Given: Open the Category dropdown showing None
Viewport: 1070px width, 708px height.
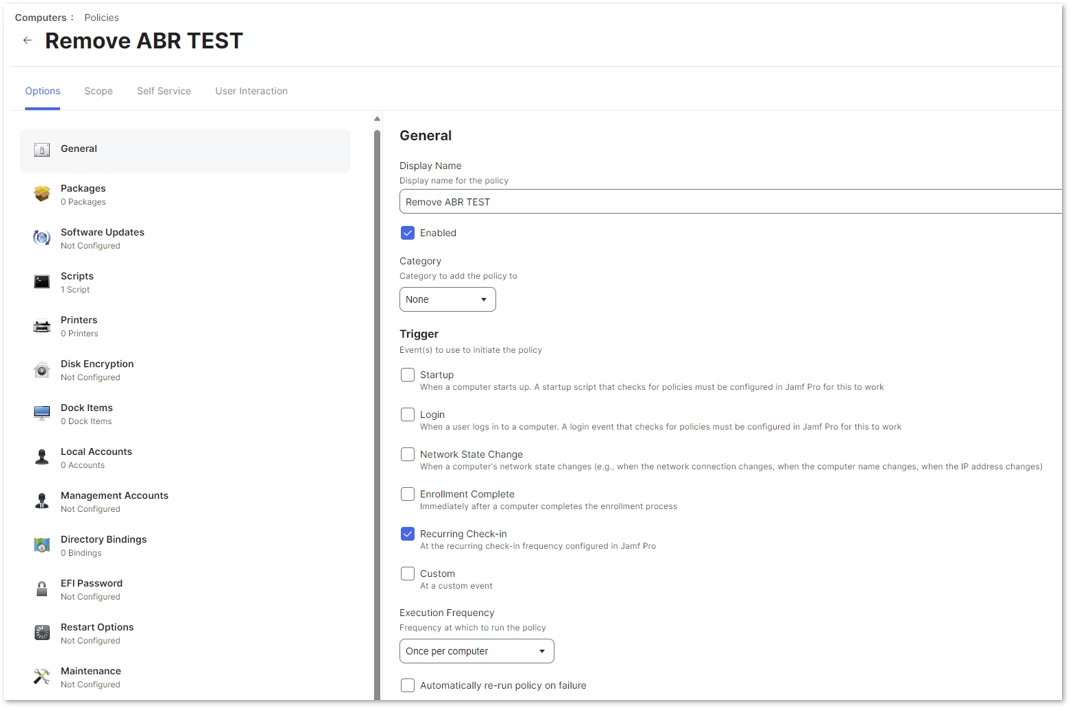Looking at the screenshot, I should coord(448,299).
